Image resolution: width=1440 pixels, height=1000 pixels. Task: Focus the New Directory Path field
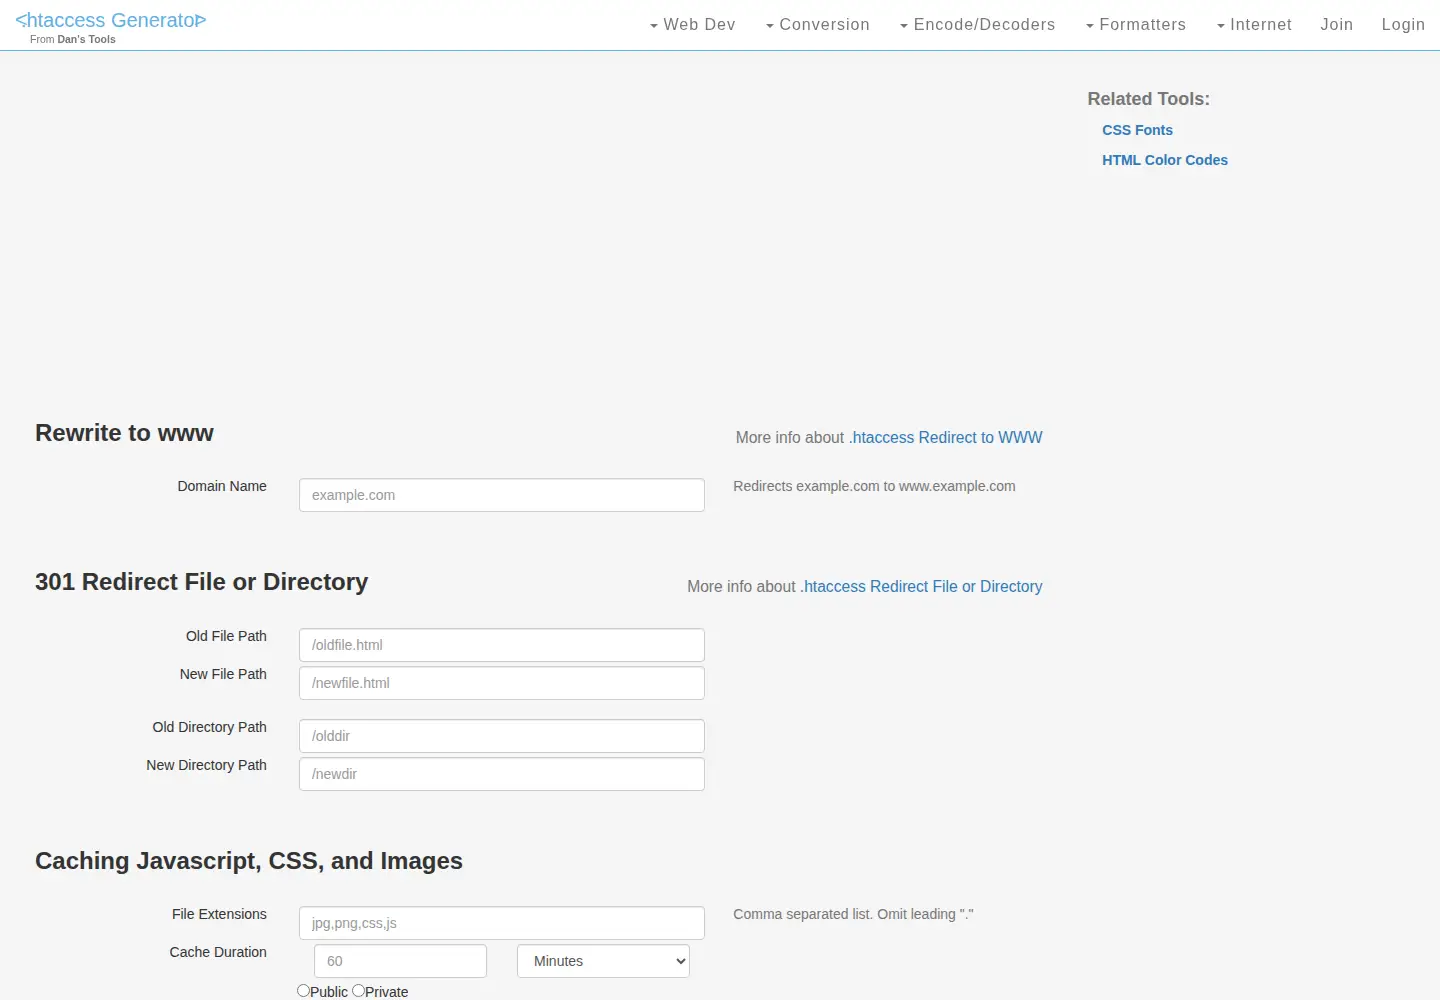click(502, 774)
